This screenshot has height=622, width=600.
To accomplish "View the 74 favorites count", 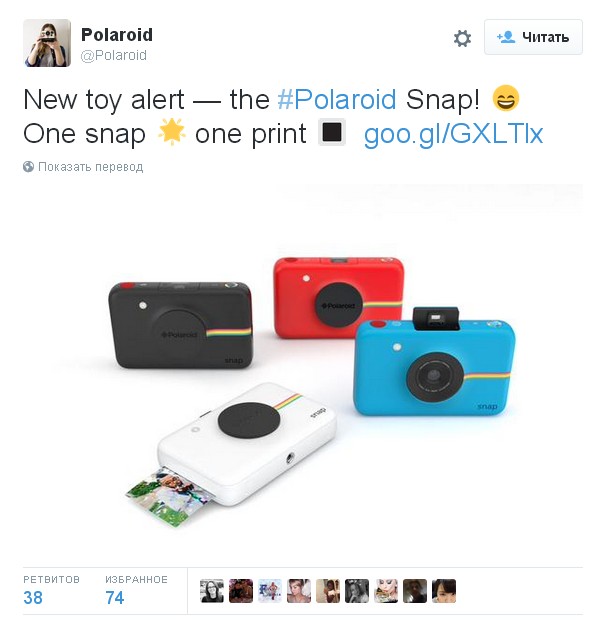I will [x=115, y=597].
